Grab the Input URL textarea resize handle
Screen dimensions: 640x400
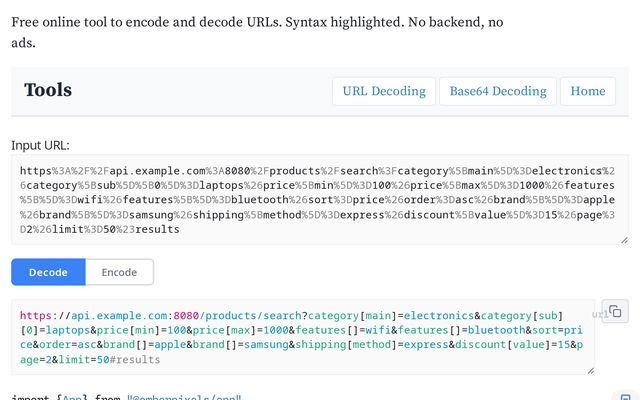tap(624, 240)
